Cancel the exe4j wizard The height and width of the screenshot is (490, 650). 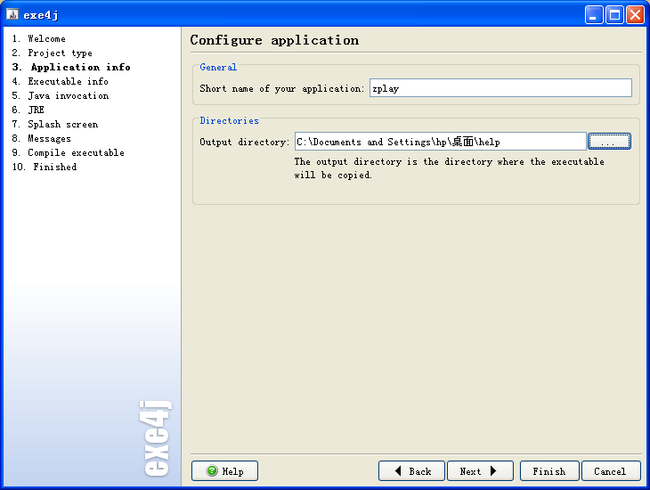[611, 471]
